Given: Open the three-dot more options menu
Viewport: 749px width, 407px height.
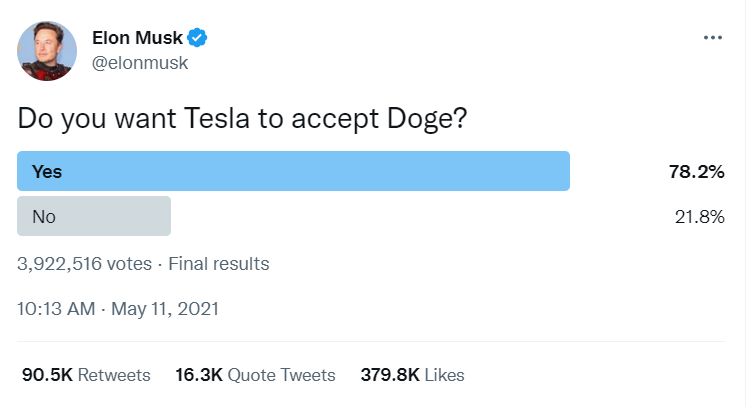Looking at the screenshot, I should (713, 37).
